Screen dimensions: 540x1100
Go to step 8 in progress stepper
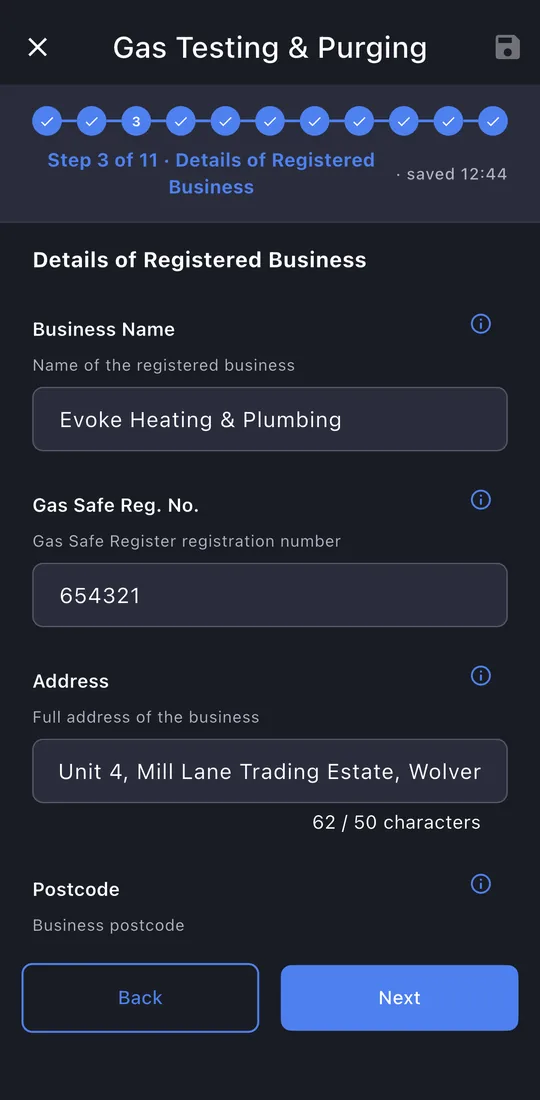[359, 121]
